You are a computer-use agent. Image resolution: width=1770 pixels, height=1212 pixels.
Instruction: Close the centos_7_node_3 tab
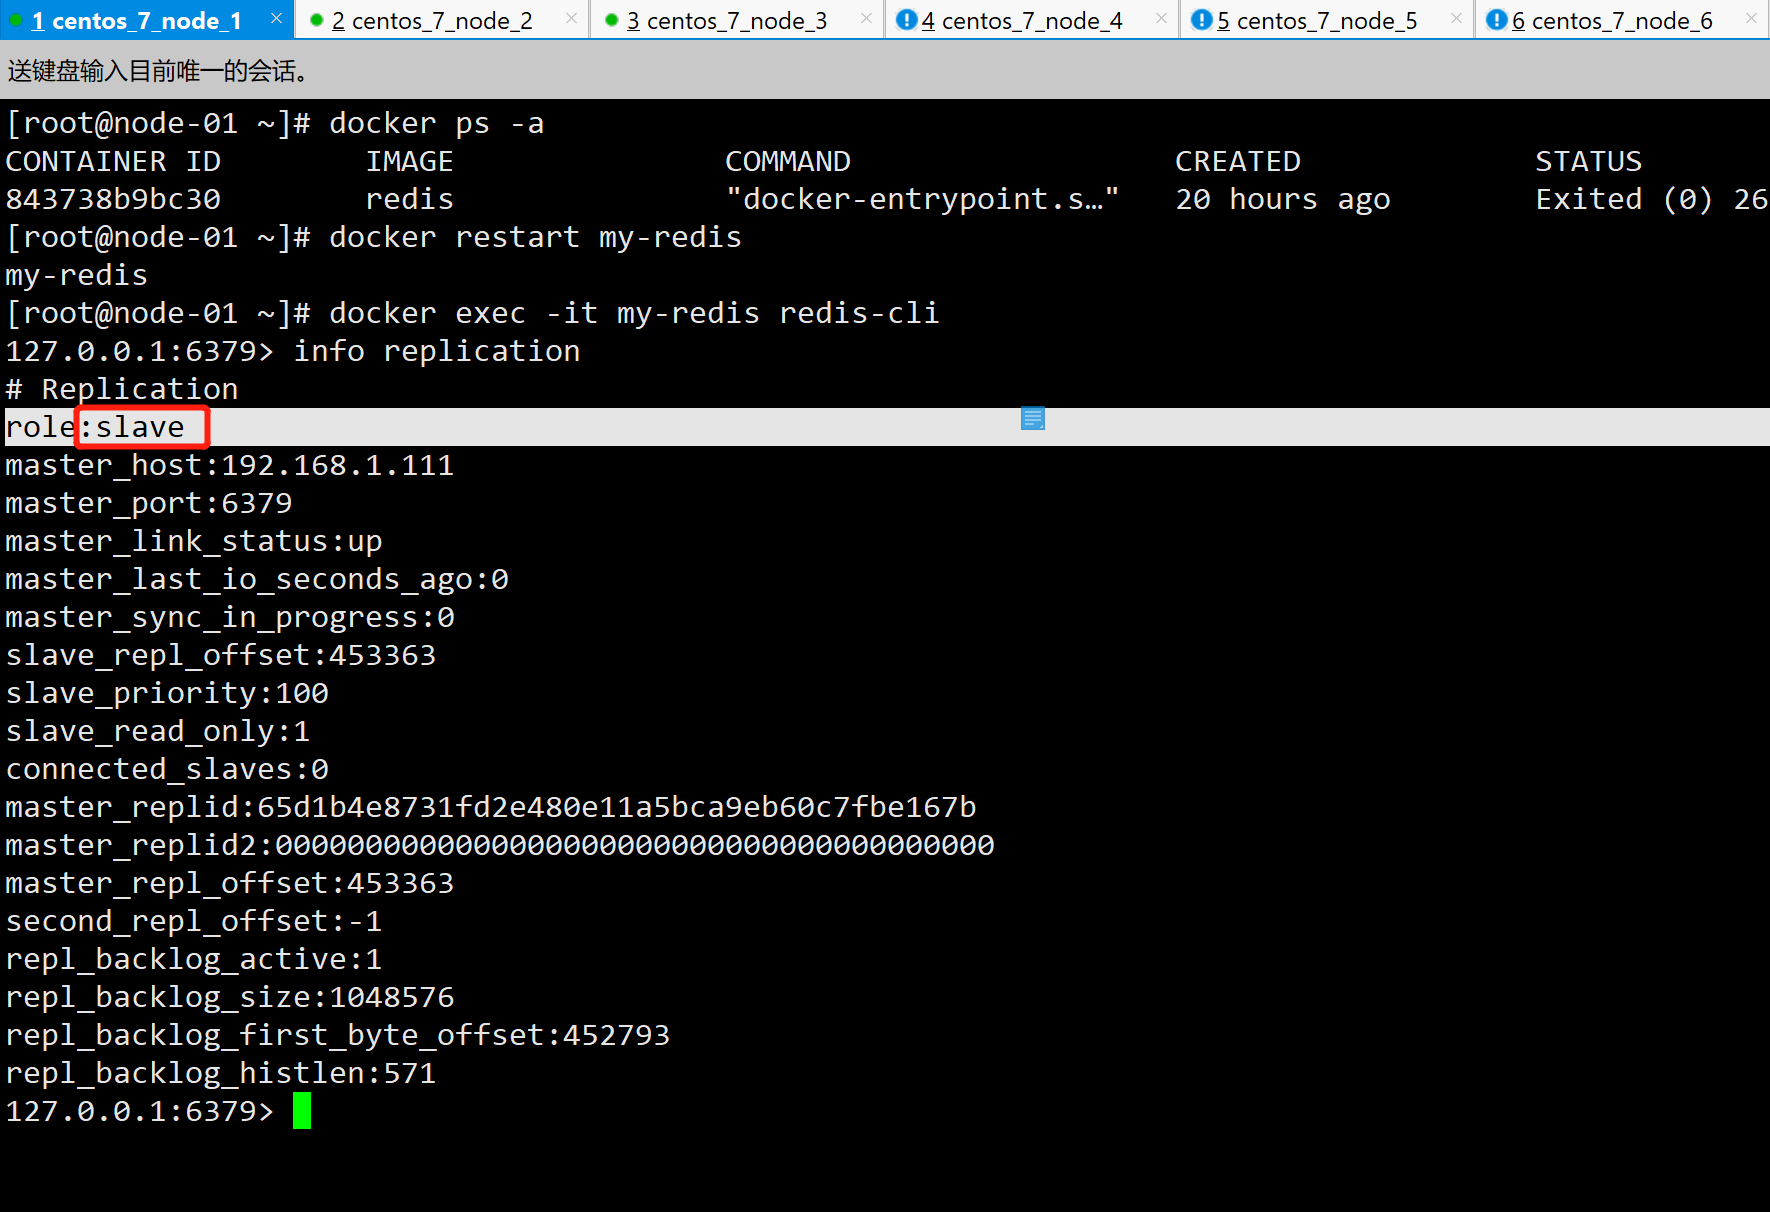pyautogui.click(x=866, y=19)
